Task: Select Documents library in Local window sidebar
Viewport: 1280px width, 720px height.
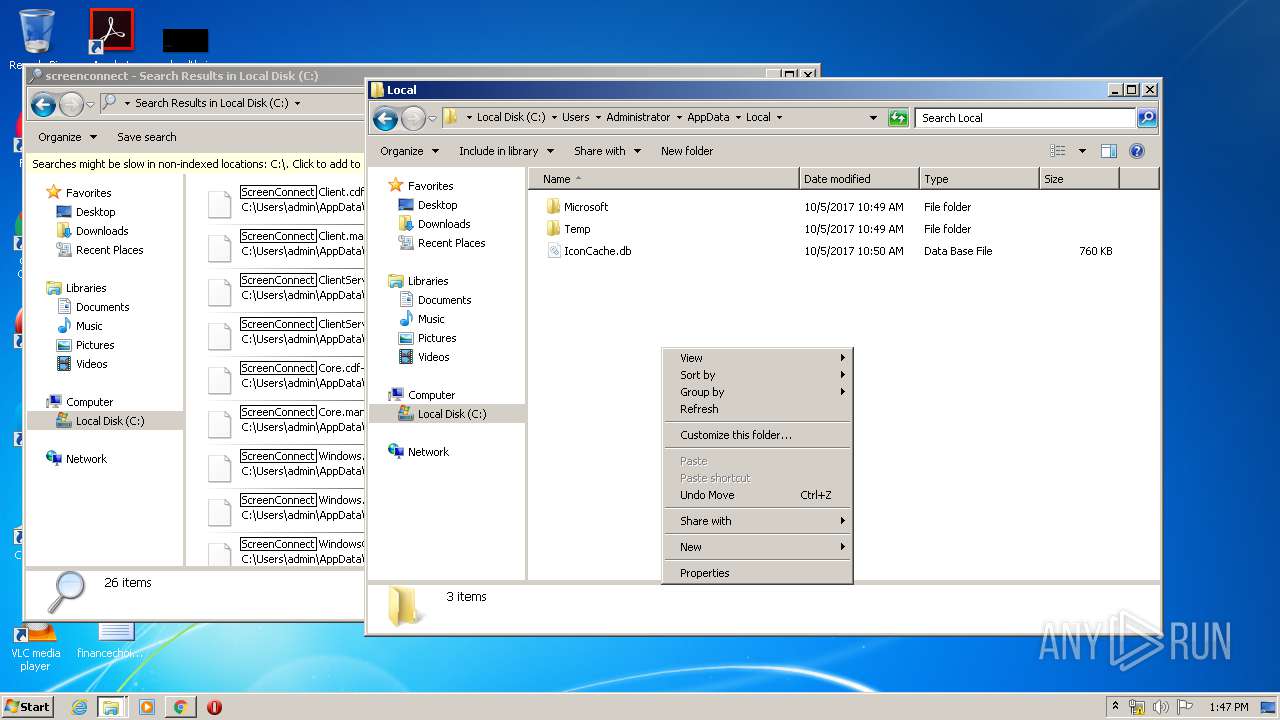Action: click(x=444, y=300)
